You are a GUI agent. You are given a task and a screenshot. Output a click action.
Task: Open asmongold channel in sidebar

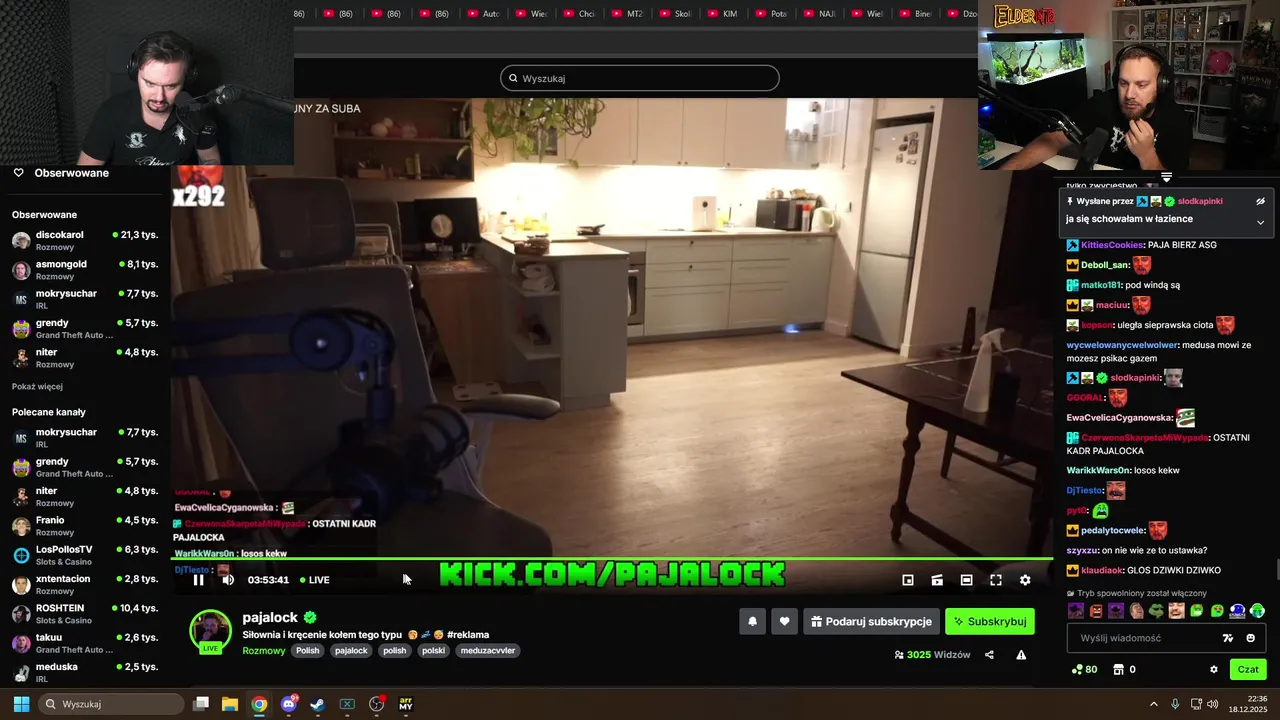point(85,270)
